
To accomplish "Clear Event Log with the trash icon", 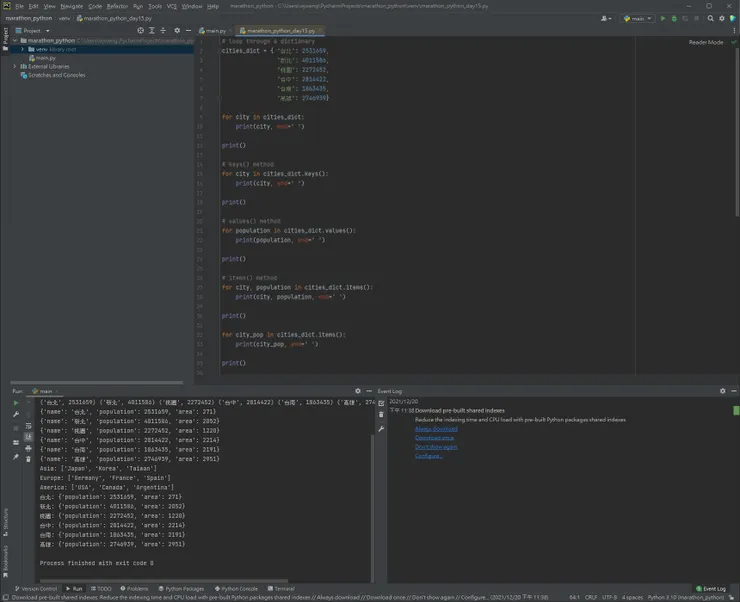I will coord(381,415).
